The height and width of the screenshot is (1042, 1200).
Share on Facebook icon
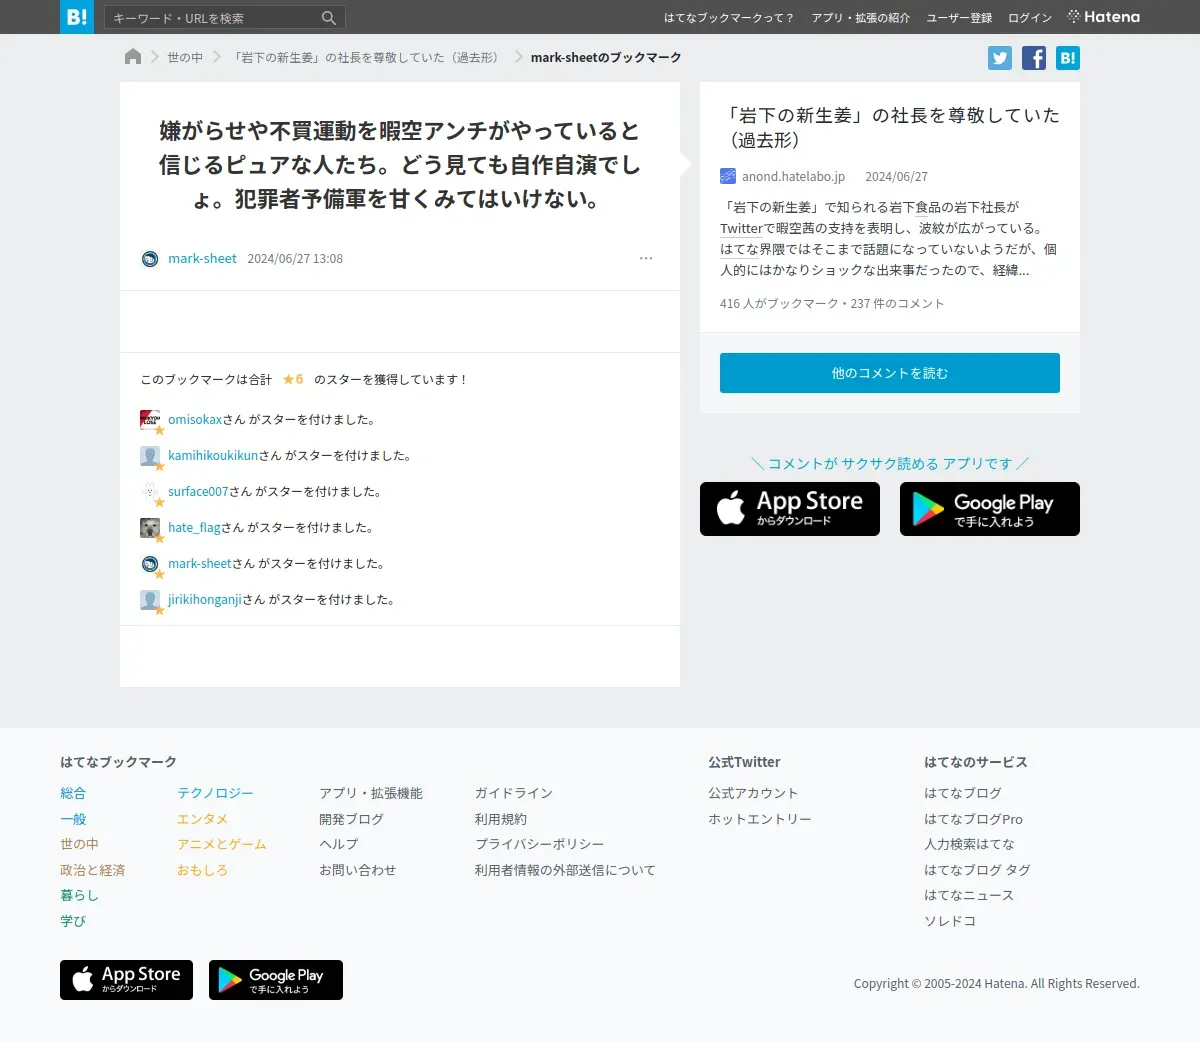1034,58
